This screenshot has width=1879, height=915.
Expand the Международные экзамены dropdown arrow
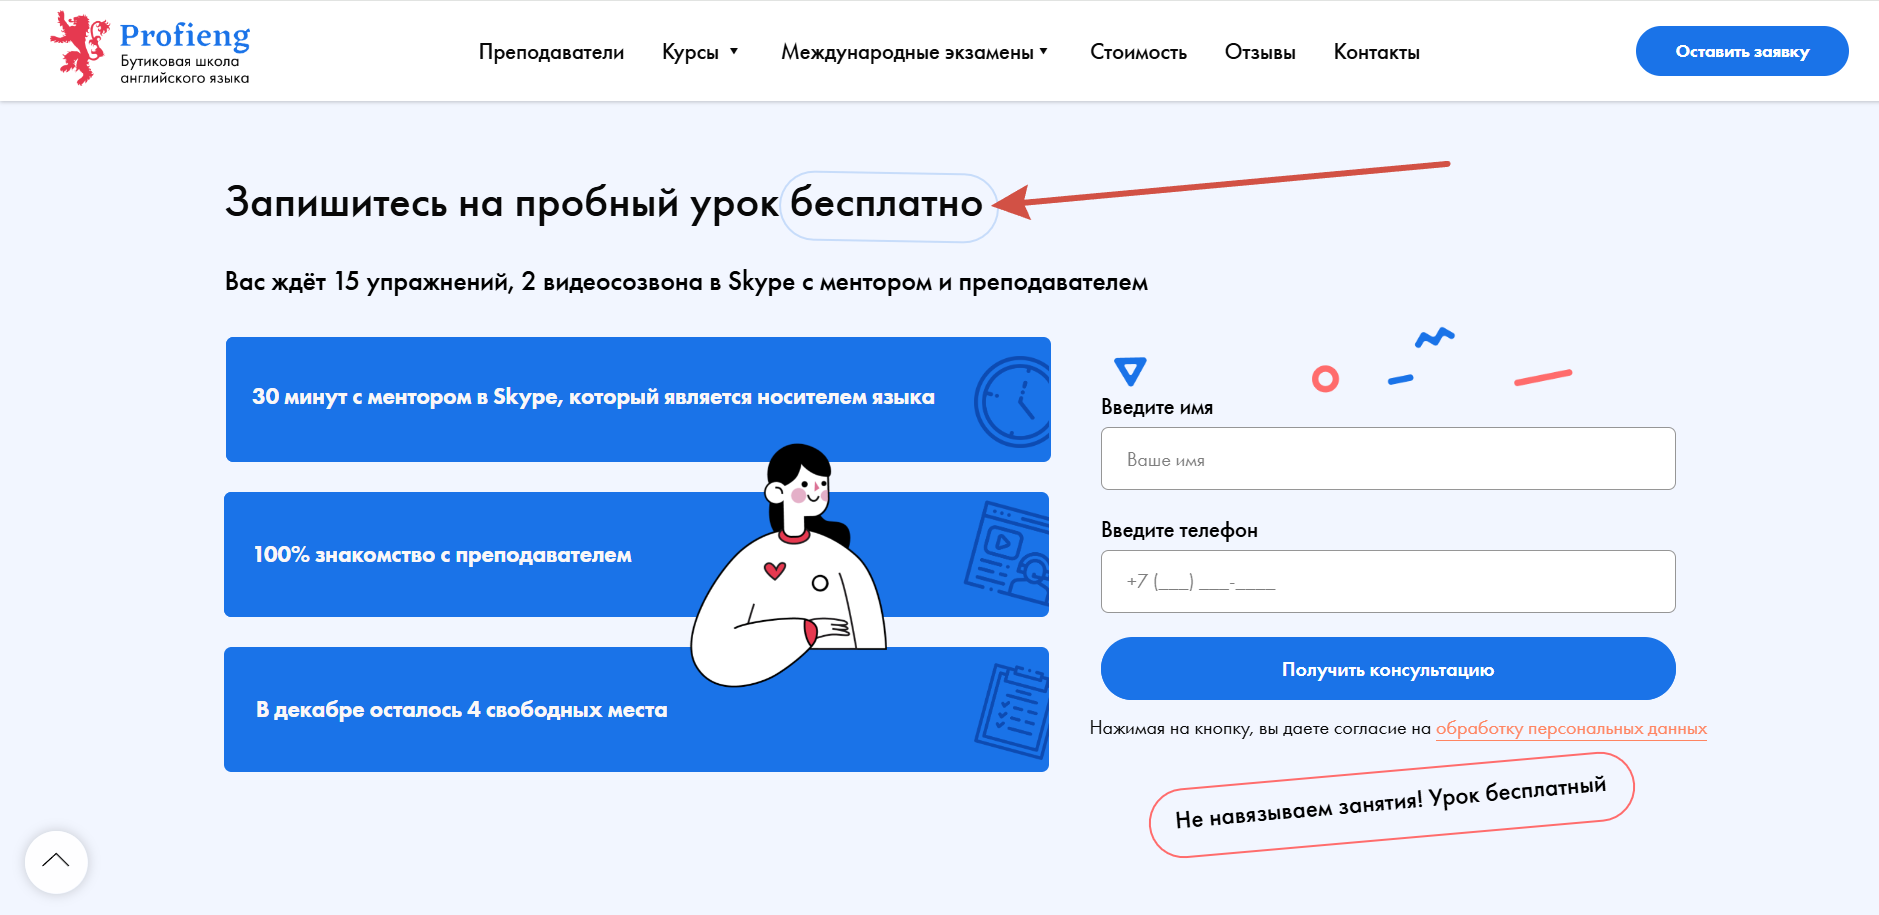pyautogui.click(x=1044, y=51)
